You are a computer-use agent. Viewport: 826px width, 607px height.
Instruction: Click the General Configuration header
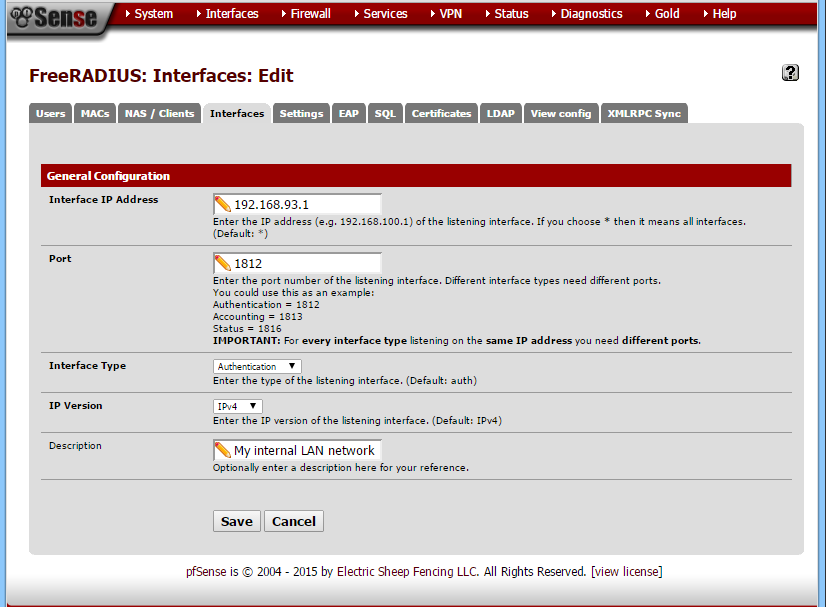click(x=416, y=175)
